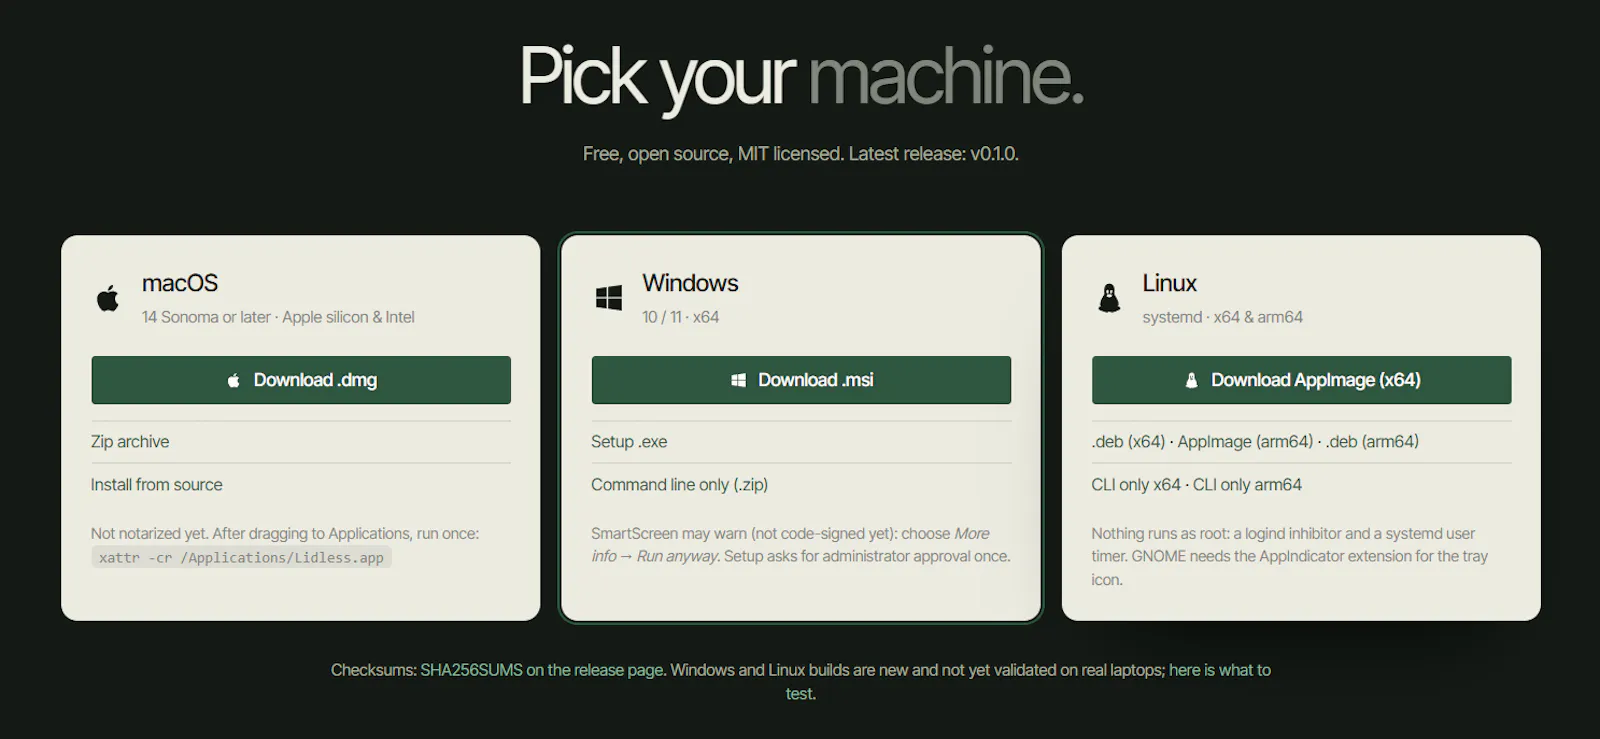Click the Apple logo beside macOS heading
This screenshot has width=1600, height=739.
click(x=108, y=298)
